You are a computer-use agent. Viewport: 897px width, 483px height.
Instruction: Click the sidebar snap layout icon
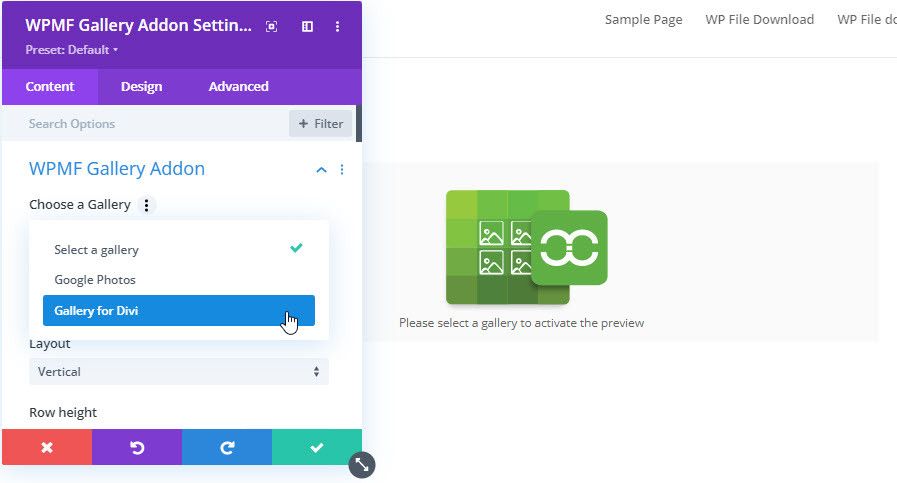point(307,26)
